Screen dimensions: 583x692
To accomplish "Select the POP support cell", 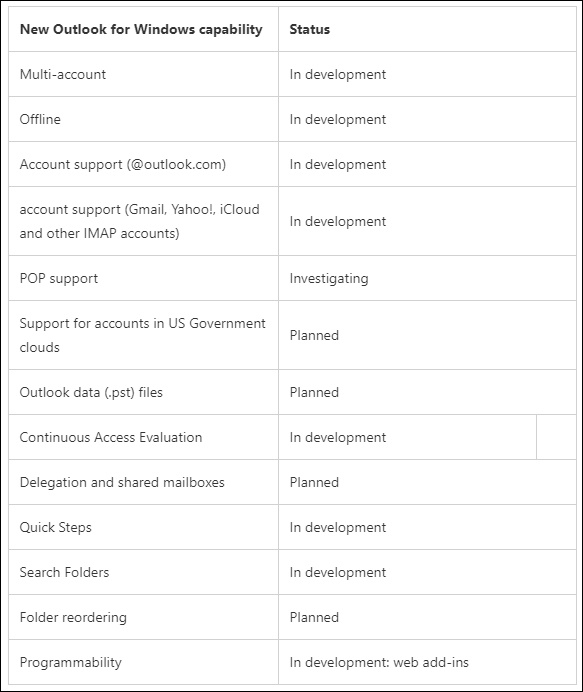I will point(143,278).
